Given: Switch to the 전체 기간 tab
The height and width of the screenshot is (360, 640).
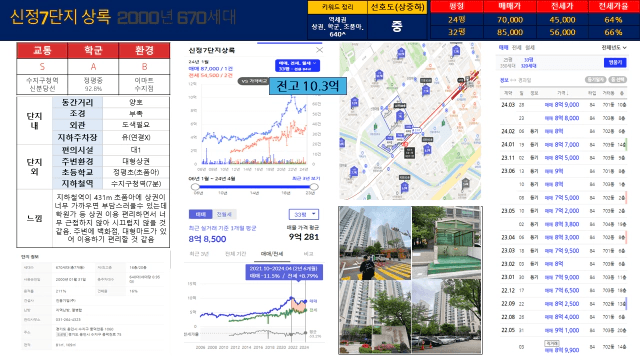Looking at the screenshot, I should [236, 254].
